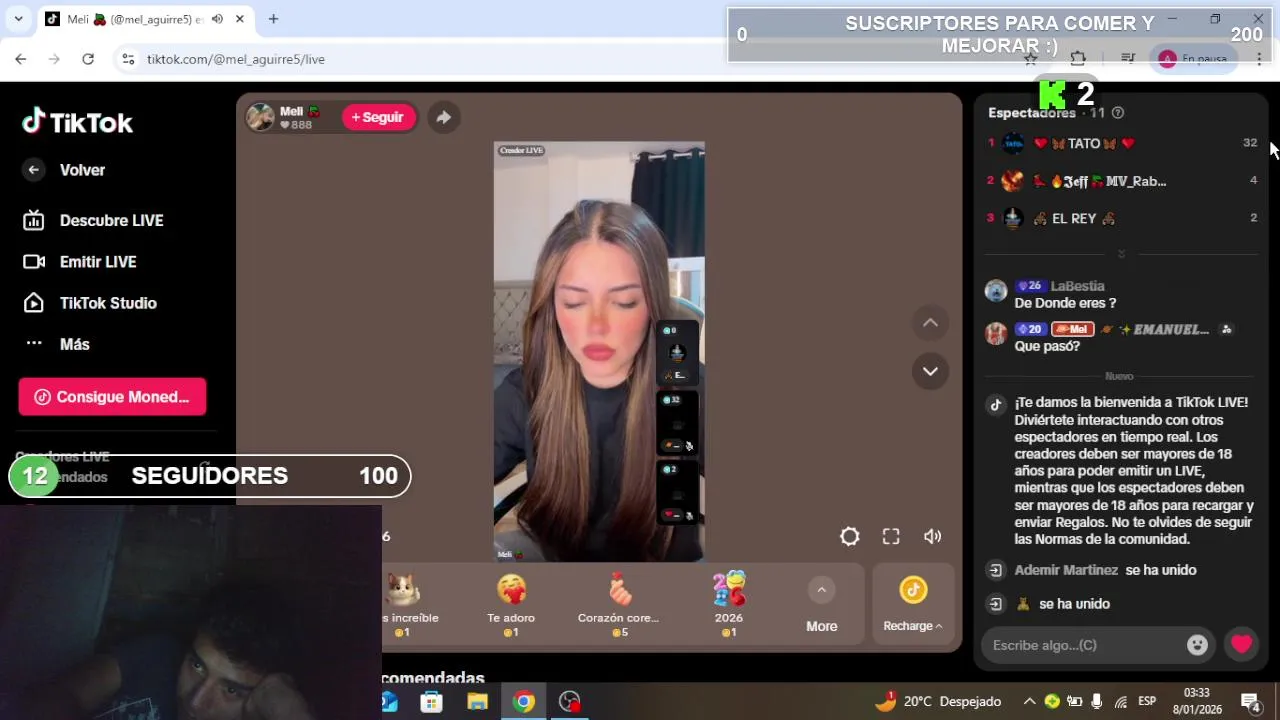
Task: Open Descubre LIVE in sidebar
Action: [93, 220]
